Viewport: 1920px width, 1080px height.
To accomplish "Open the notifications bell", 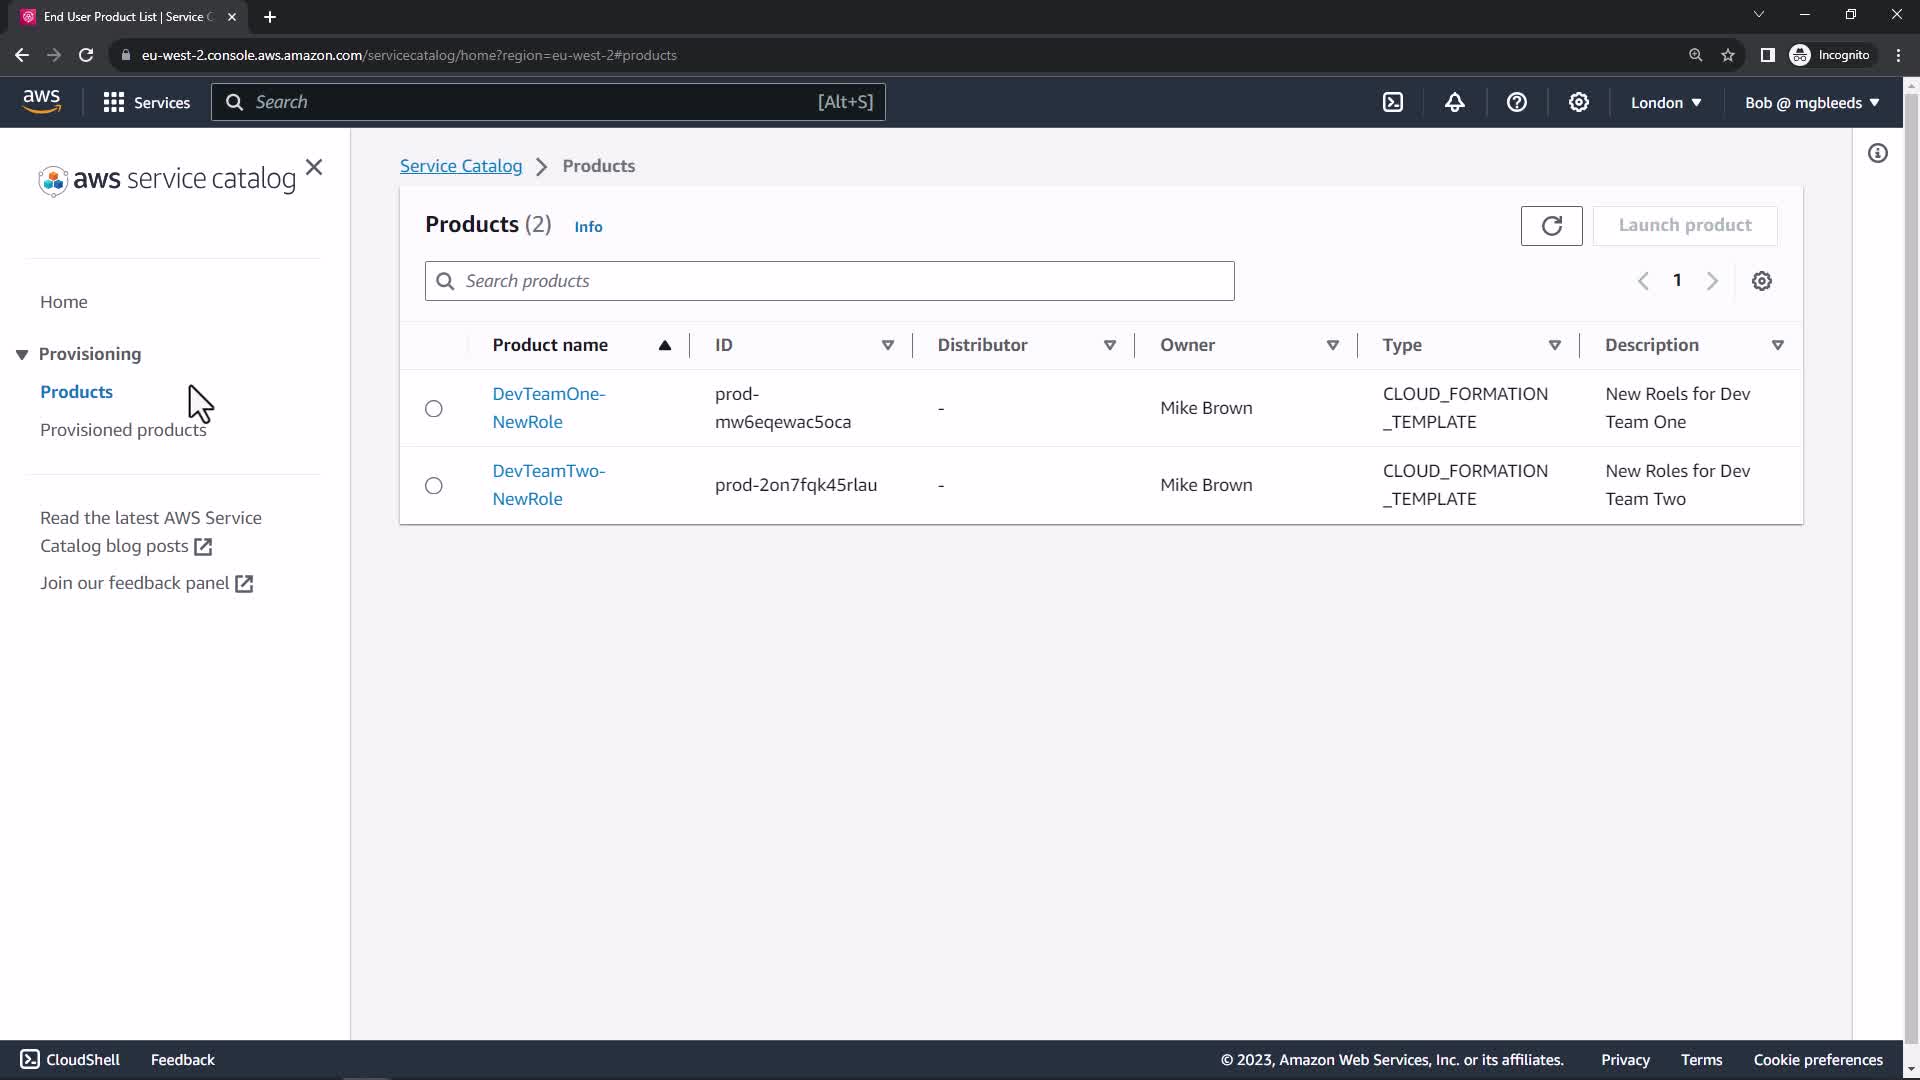I will (1455, 102).
